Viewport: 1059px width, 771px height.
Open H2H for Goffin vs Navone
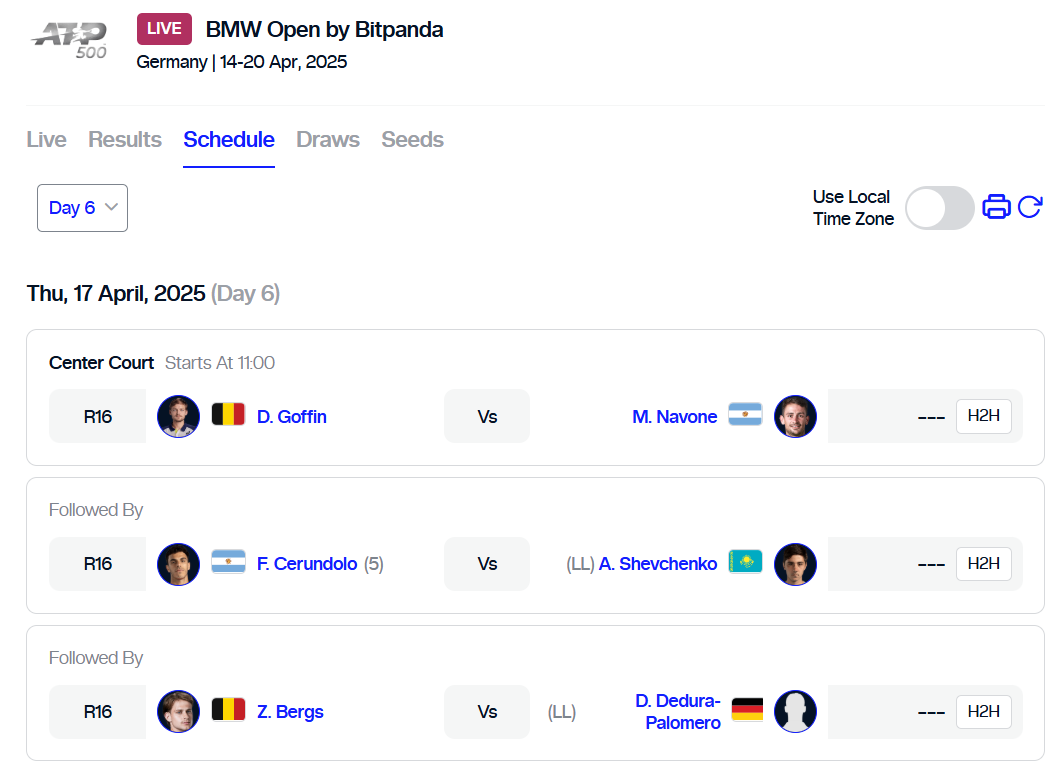983,416
